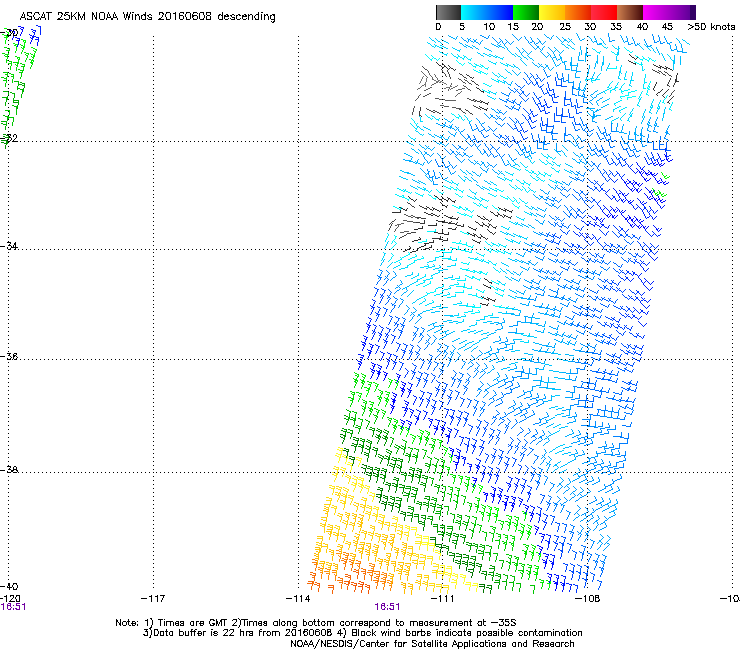
Task: Click the '-114' longitude axis label
Action: (x=298, y=599)
